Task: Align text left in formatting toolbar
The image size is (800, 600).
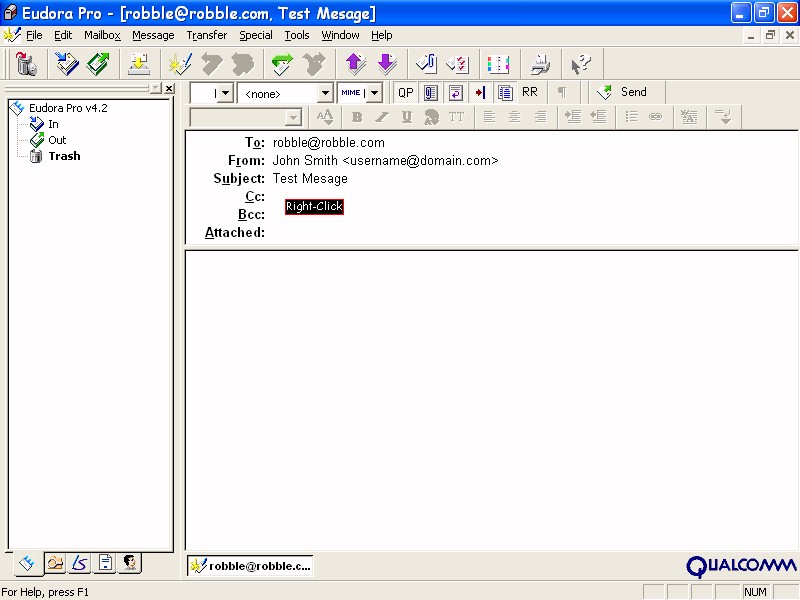Action: [489, 117]
